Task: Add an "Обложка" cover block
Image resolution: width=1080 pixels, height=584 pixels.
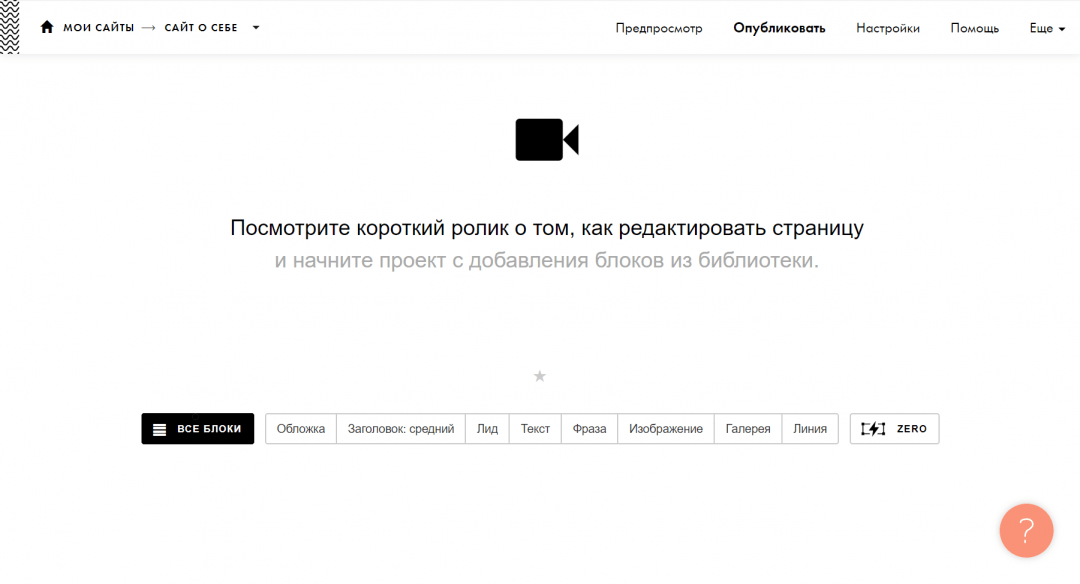Action: tap(301, 429)
